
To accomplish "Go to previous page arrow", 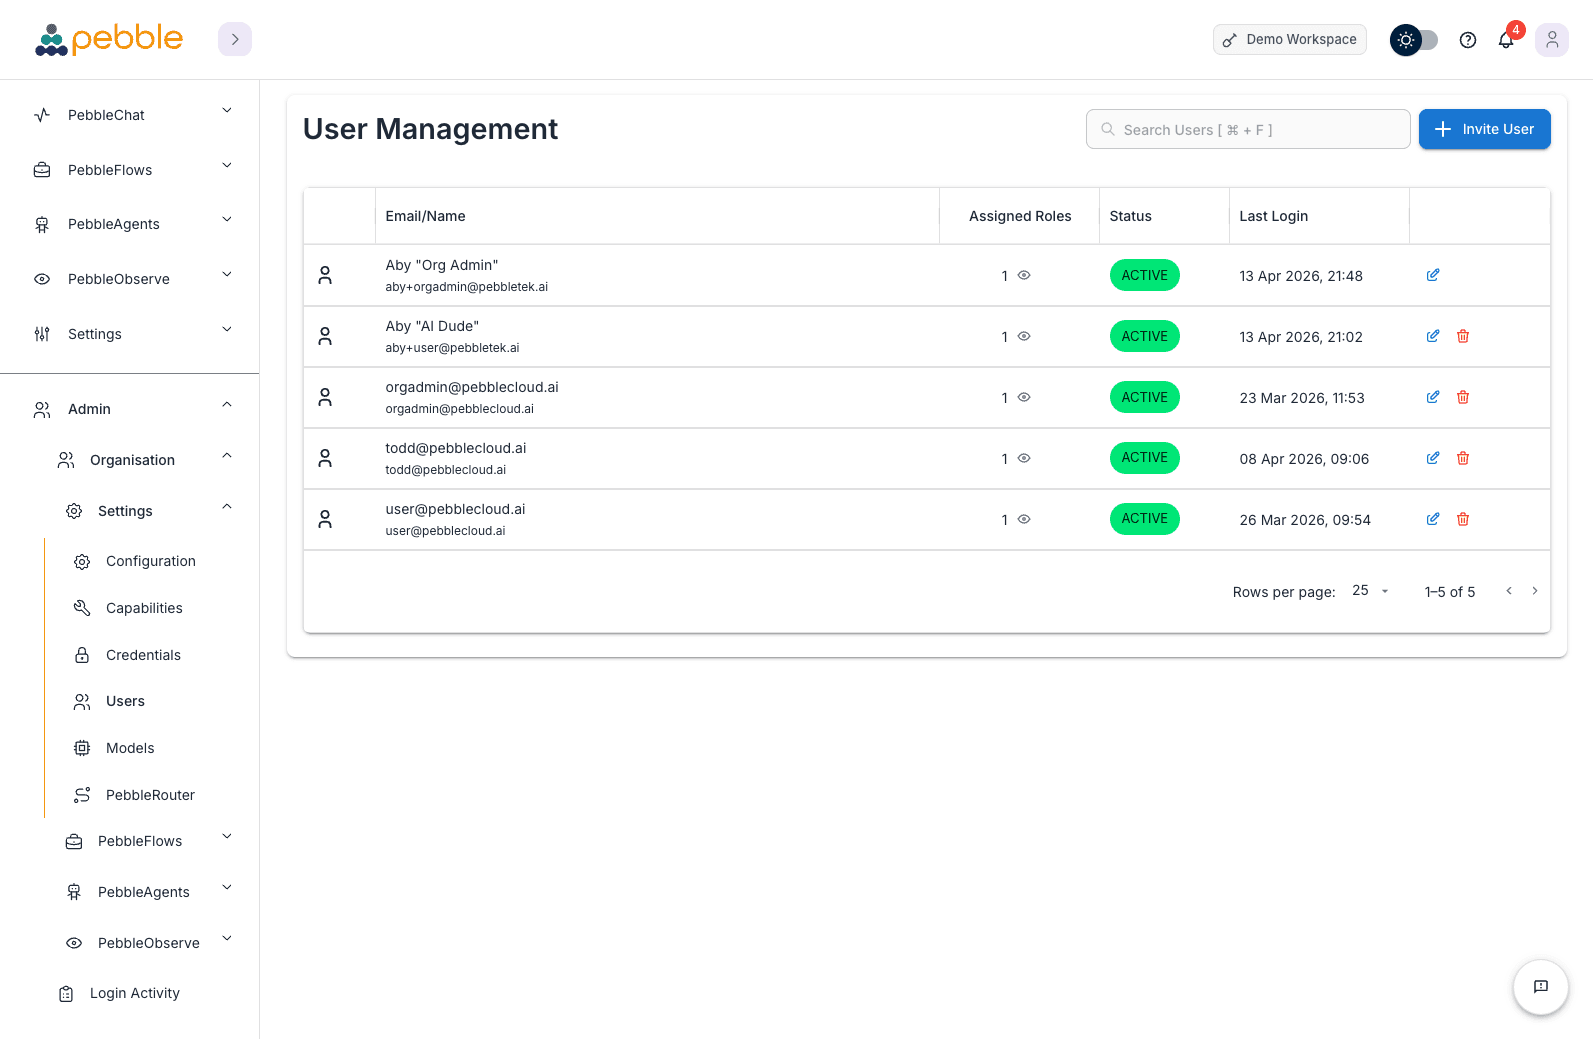I will 1509,591.
